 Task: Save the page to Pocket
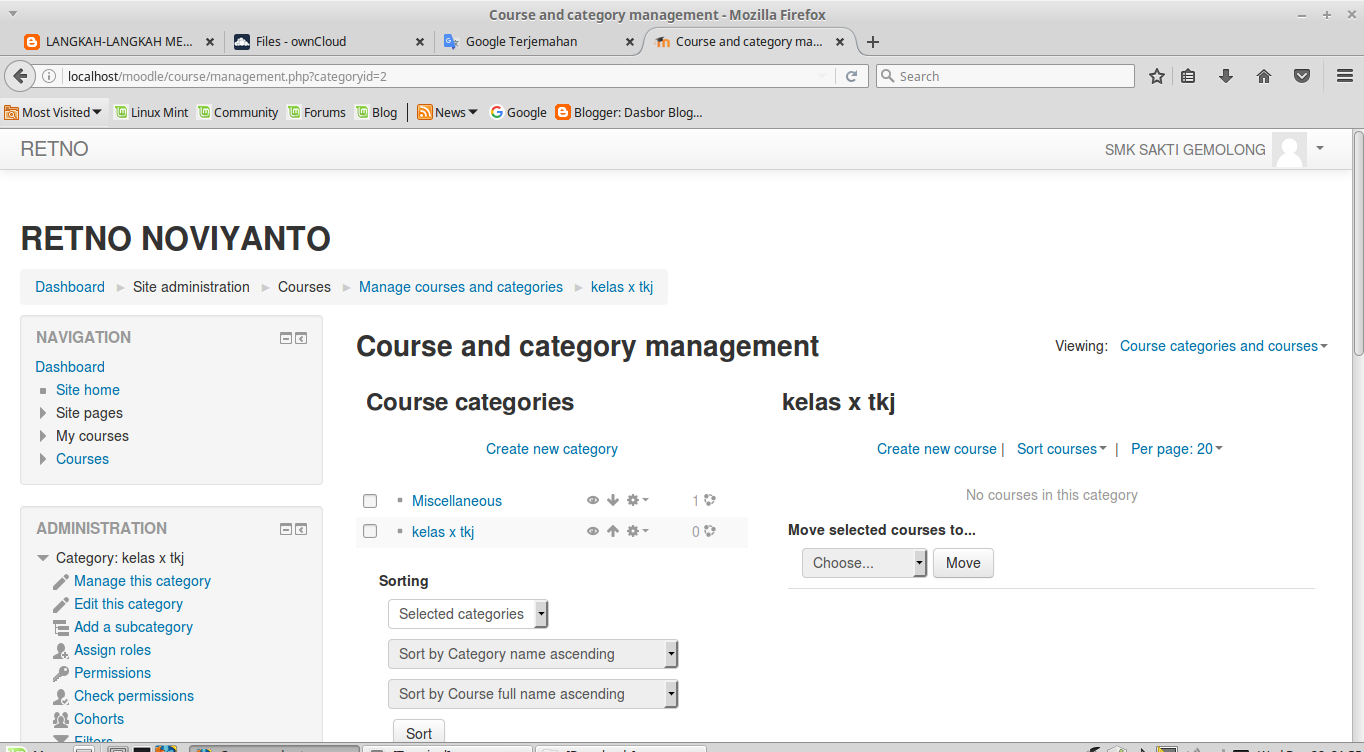[x=1302, y=76]
